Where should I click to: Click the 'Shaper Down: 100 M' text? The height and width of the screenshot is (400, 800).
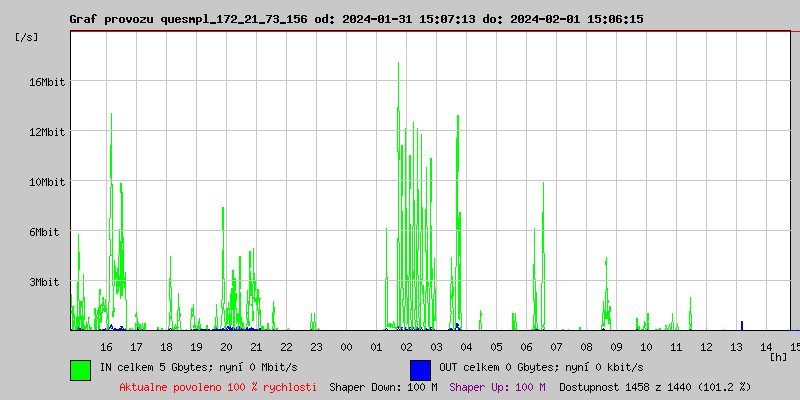[x=383, y=386]
